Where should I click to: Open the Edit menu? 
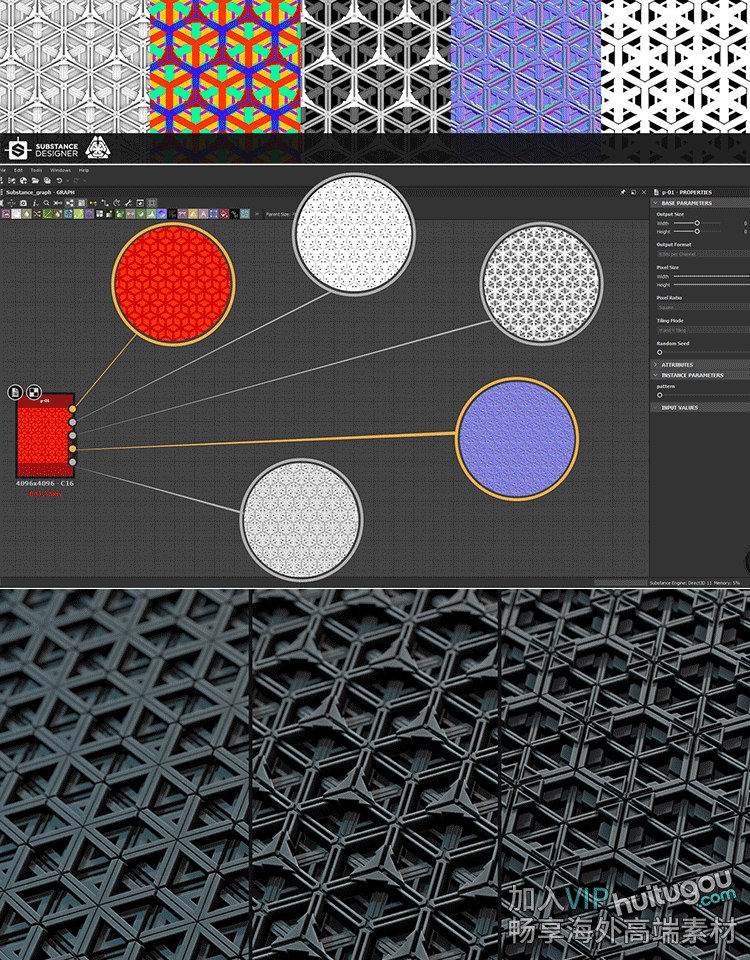point(18,170)
